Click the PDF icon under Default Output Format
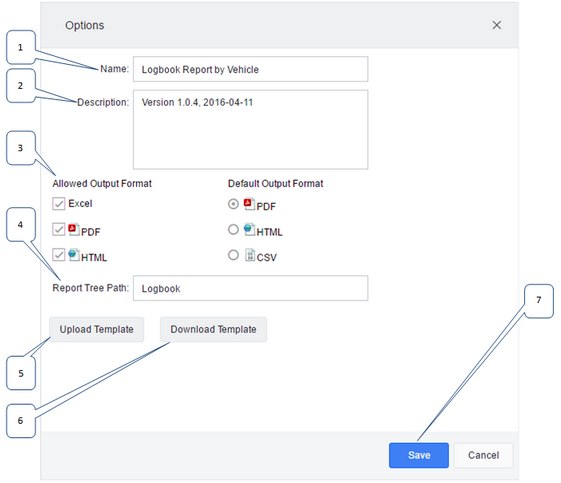This screenshot has height=483, width=561. (x=249, y=204)
